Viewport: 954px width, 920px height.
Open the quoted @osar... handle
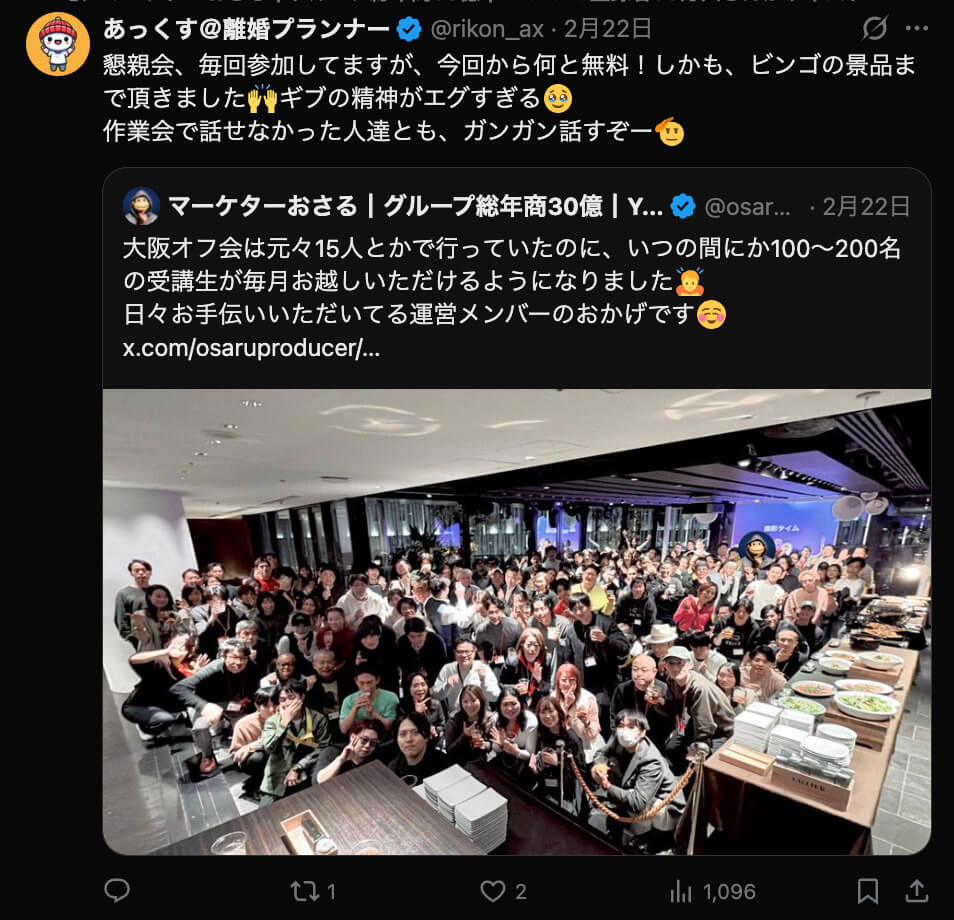tap(747, 207)
